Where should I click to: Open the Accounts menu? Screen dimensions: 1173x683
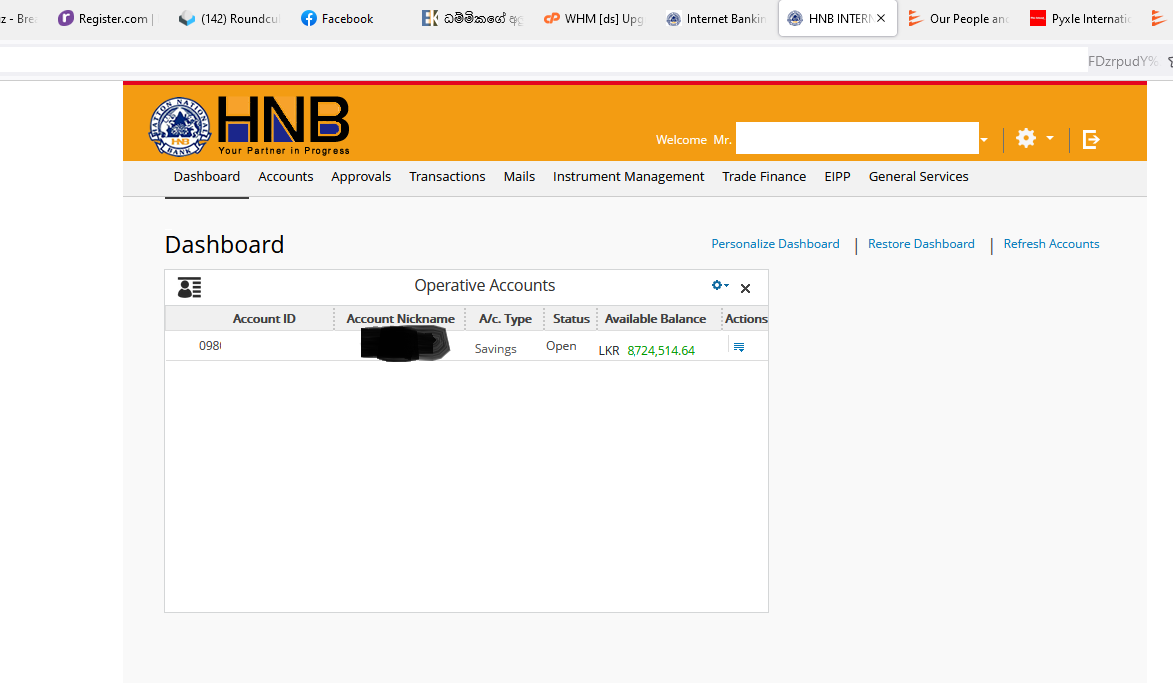pyautogui.click(x=286, y=177)
